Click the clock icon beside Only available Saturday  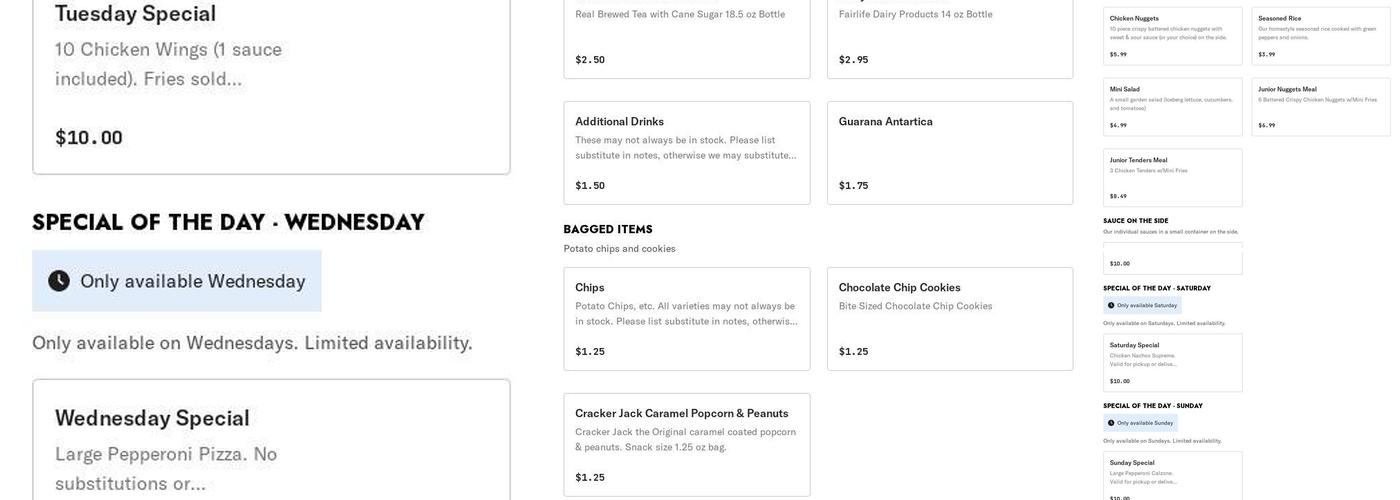coord(1111,305)
